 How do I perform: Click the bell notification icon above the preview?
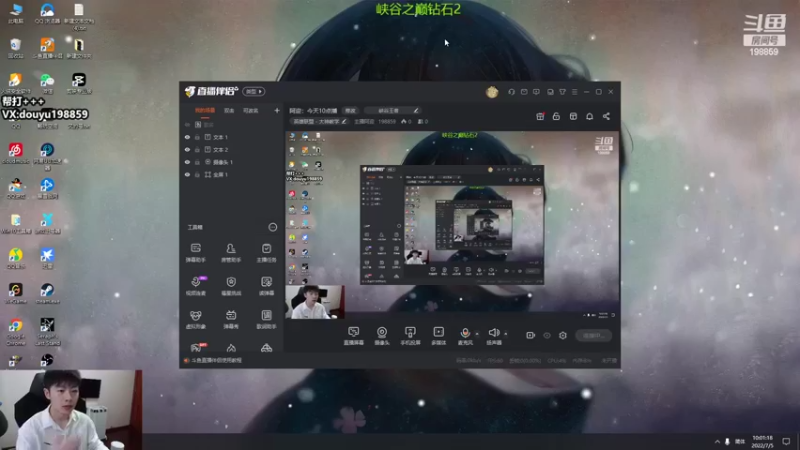(589, 116)
